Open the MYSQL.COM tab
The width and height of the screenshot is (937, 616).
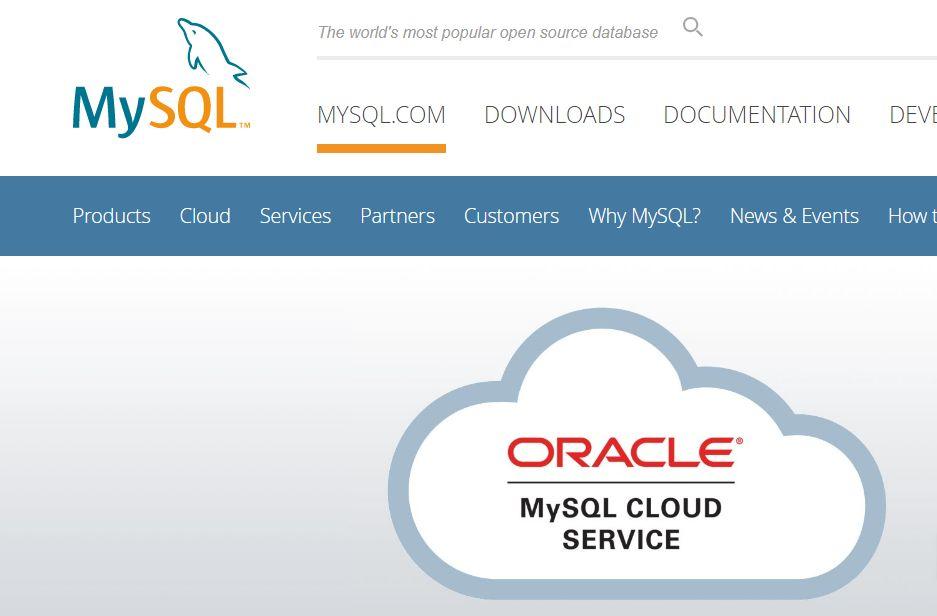[381, 115]
